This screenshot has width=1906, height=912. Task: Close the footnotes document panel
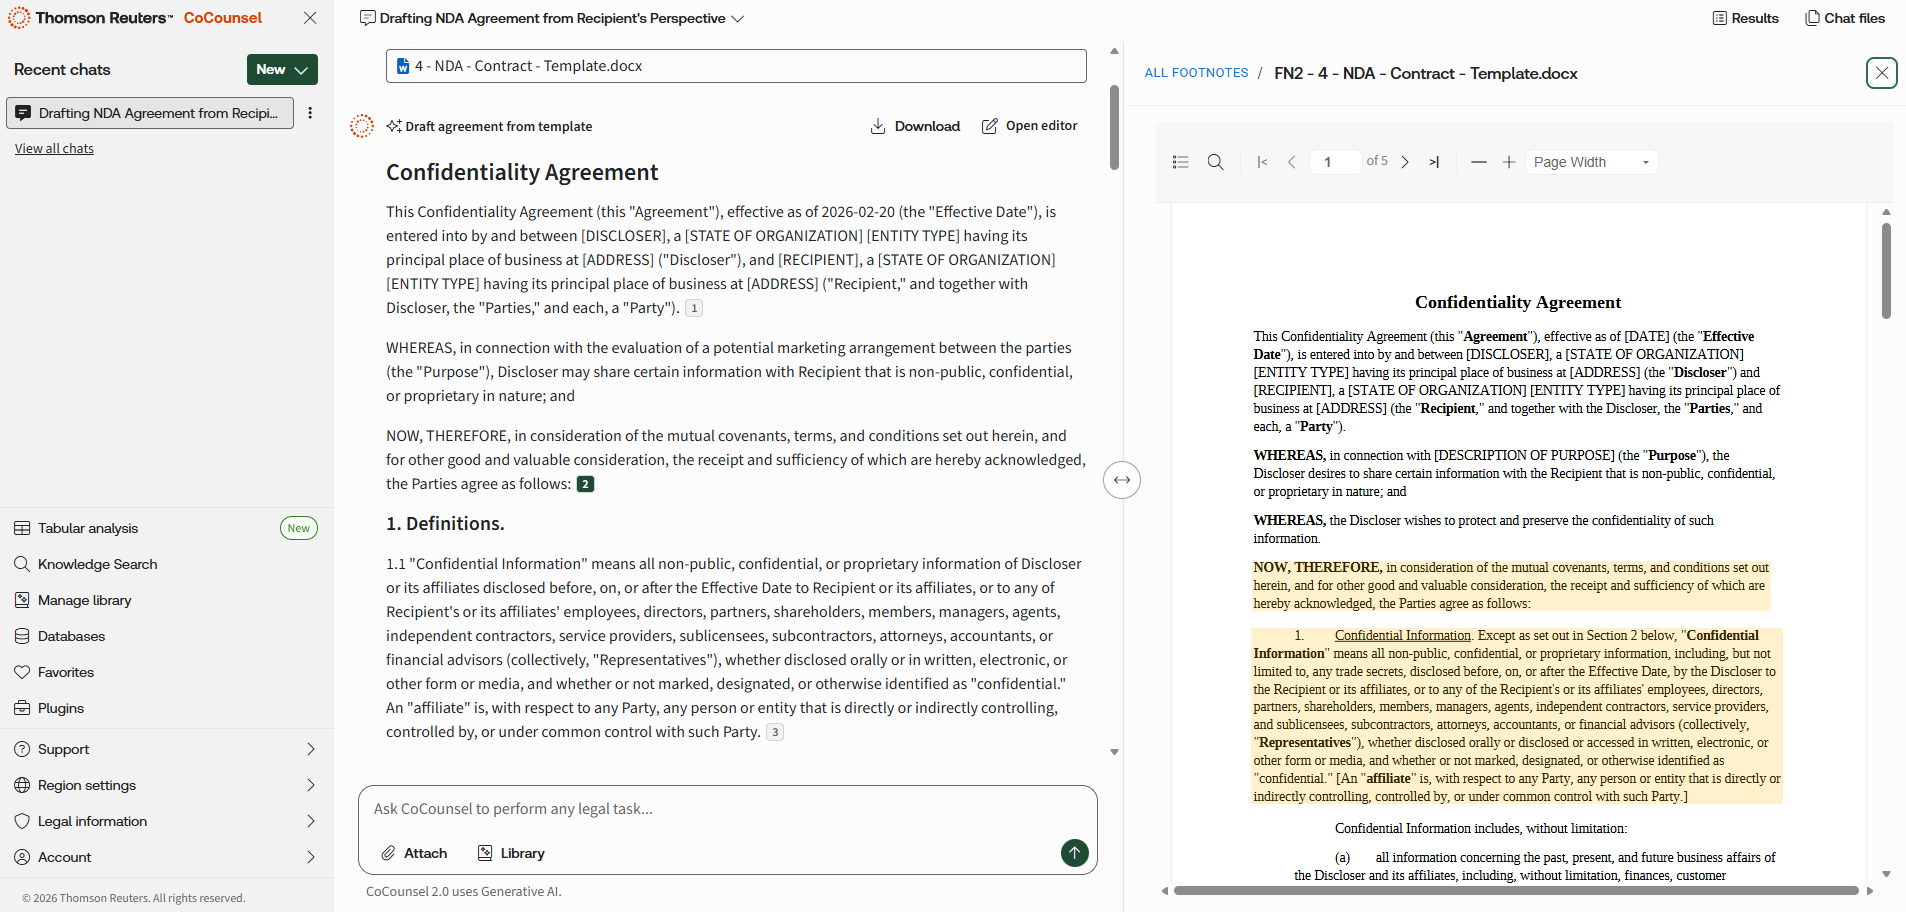(1881, 73)
